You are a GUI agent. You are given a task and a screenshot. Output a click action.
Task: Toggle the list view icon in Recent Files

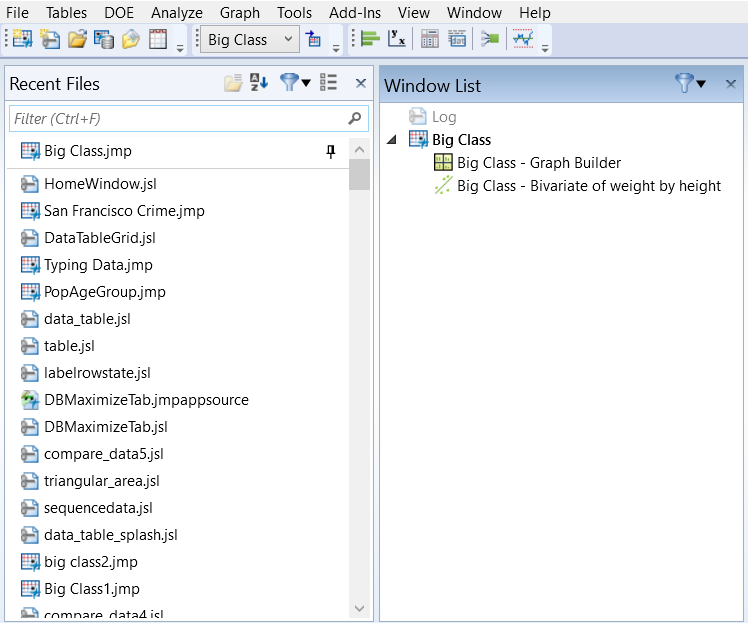coord(328,84)
